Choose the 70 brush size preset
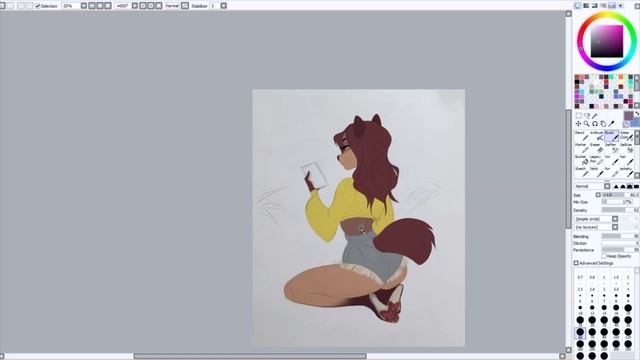This screenshot has height=360, width=640. click(592, 333)
